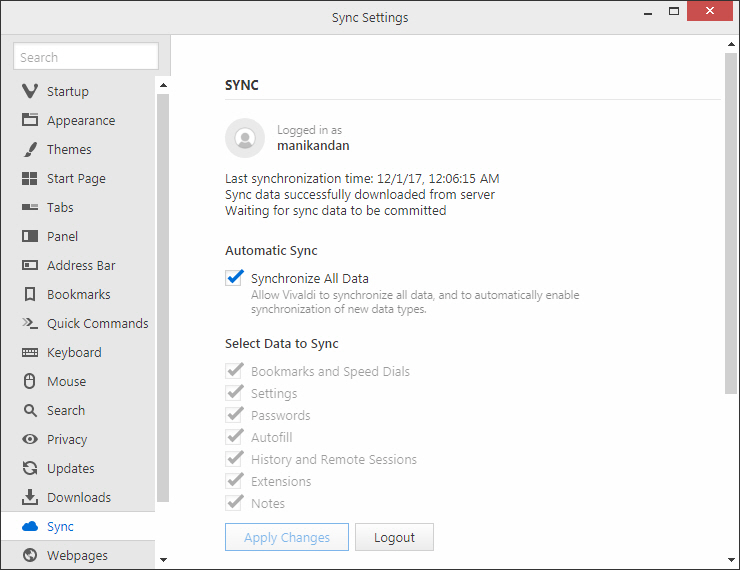Click main panel scrollbar down arrow
Screen dimensions: 740x570
pos(731,560)
